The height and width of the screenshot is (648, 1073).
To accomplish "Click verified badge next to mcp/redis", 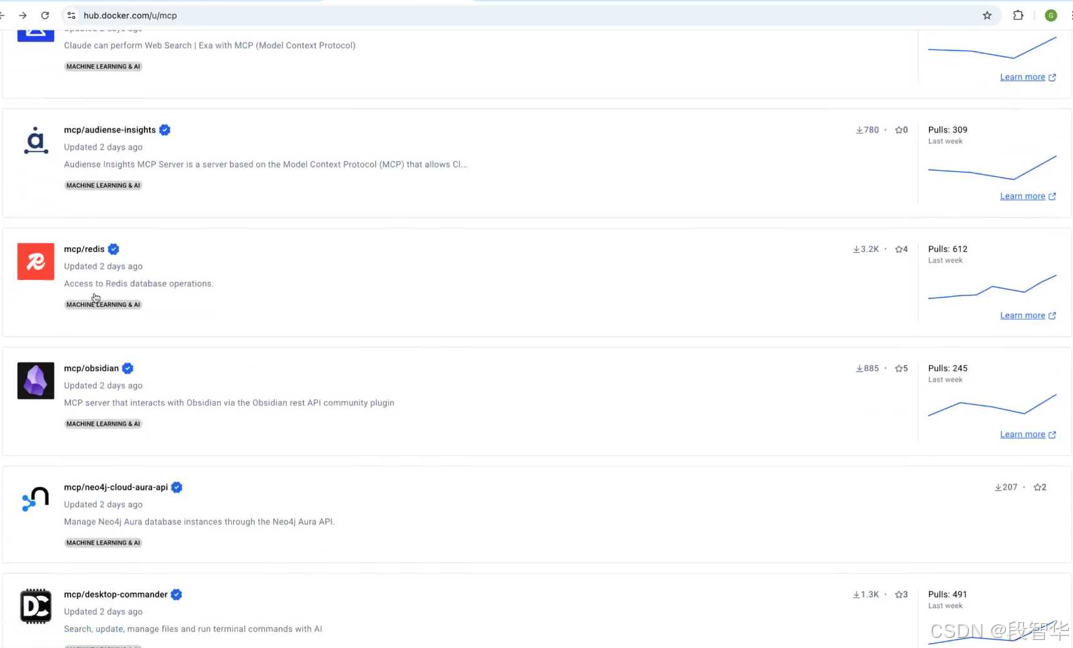I will click(x=114, y=249).
